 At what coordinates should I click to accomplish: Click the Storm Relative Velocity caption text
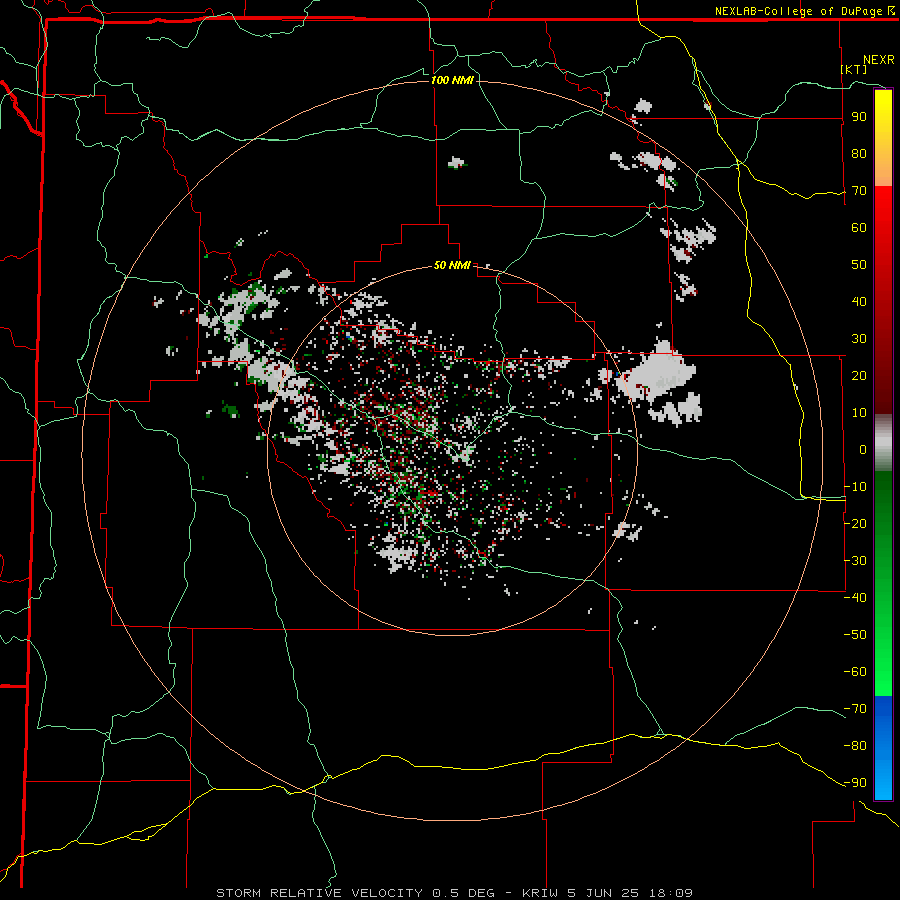point(455,893)
